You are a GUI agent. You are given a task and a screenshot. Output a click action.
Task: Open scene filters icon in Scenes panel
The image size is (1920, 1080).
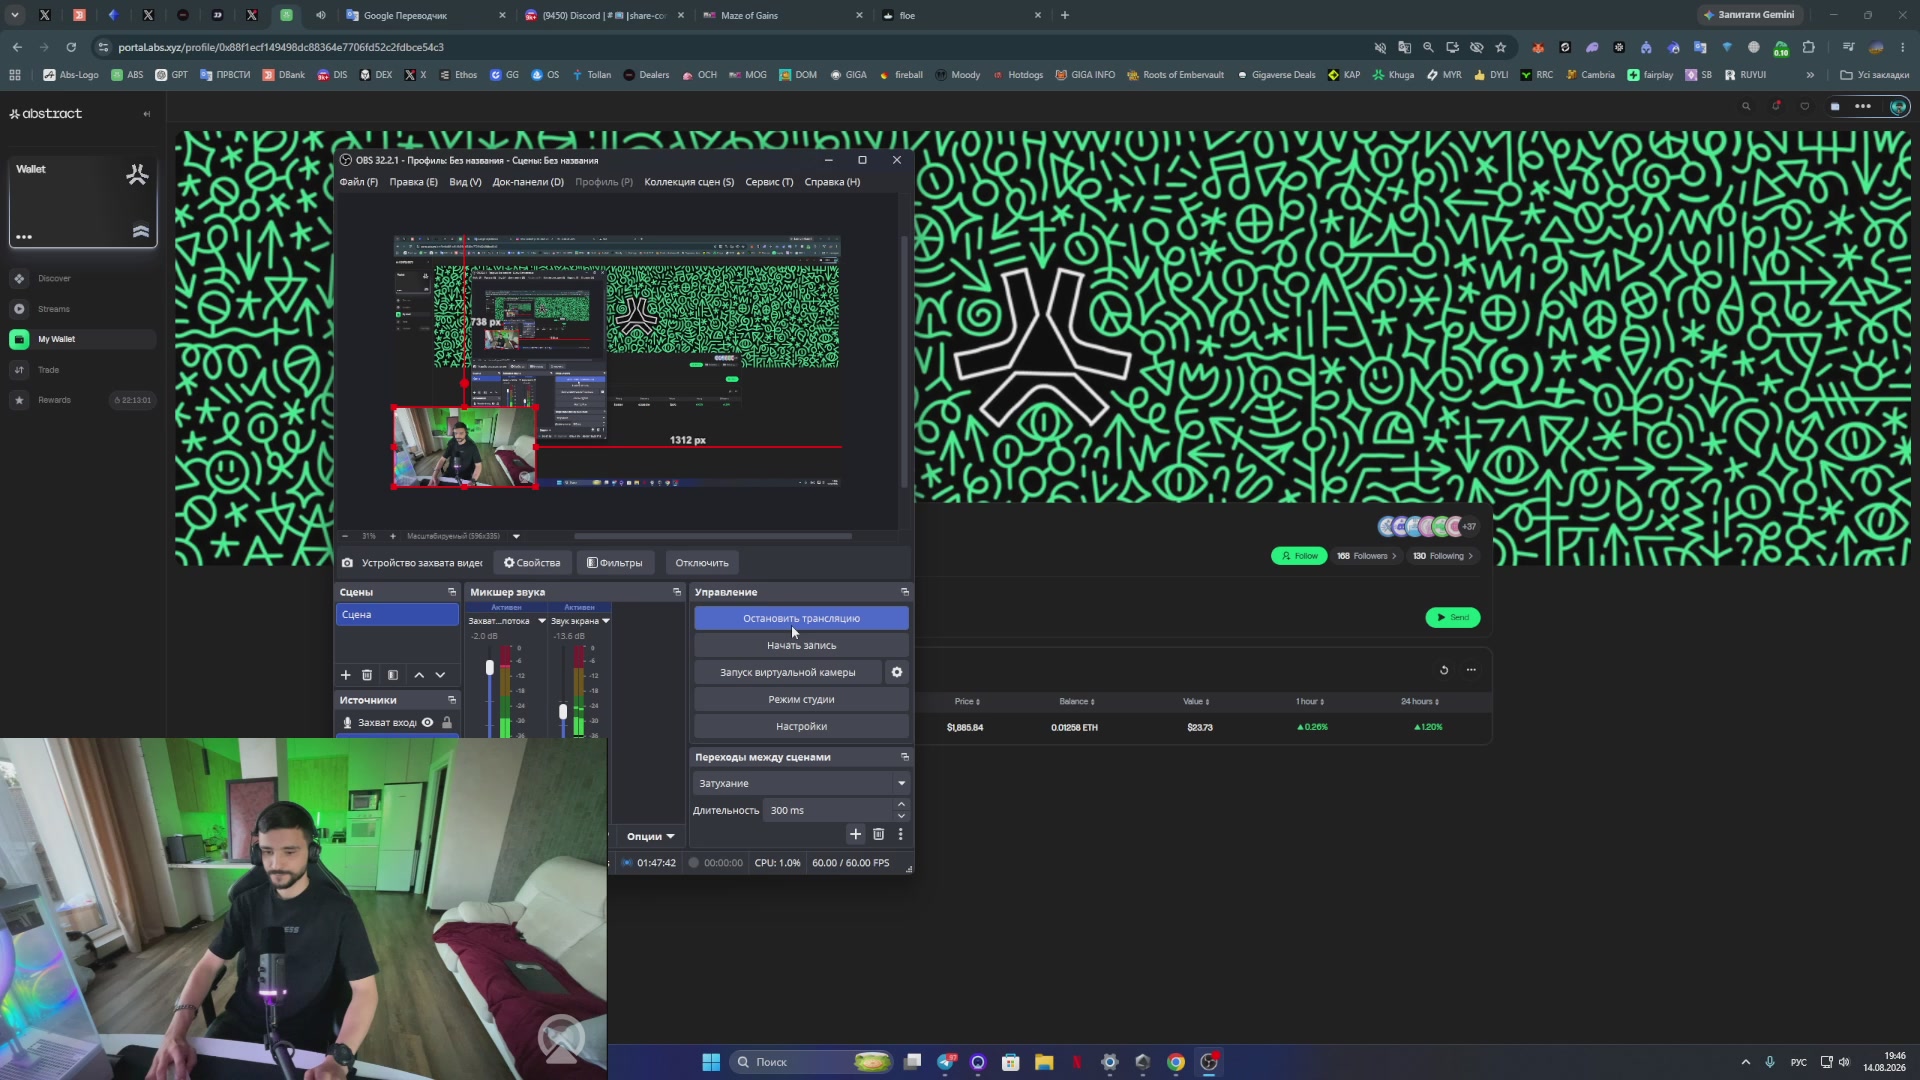click(x=393, y=675)
